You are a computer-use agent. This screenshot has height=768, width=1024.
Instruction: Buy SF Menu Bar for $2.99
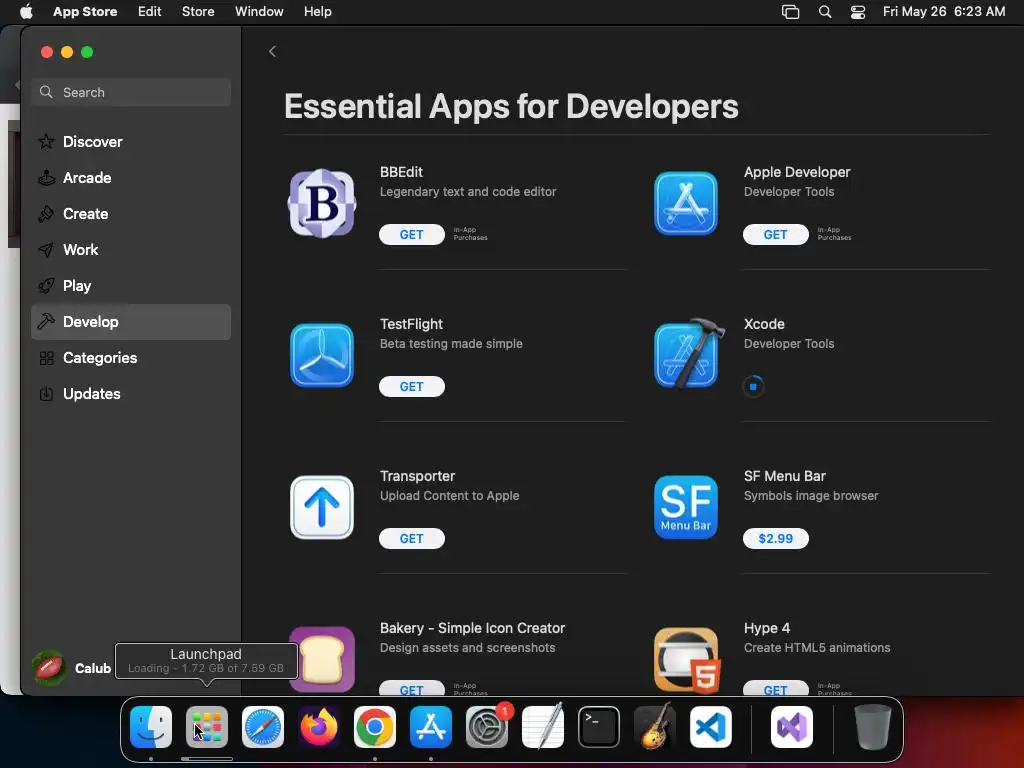click(x=775, y=539)
